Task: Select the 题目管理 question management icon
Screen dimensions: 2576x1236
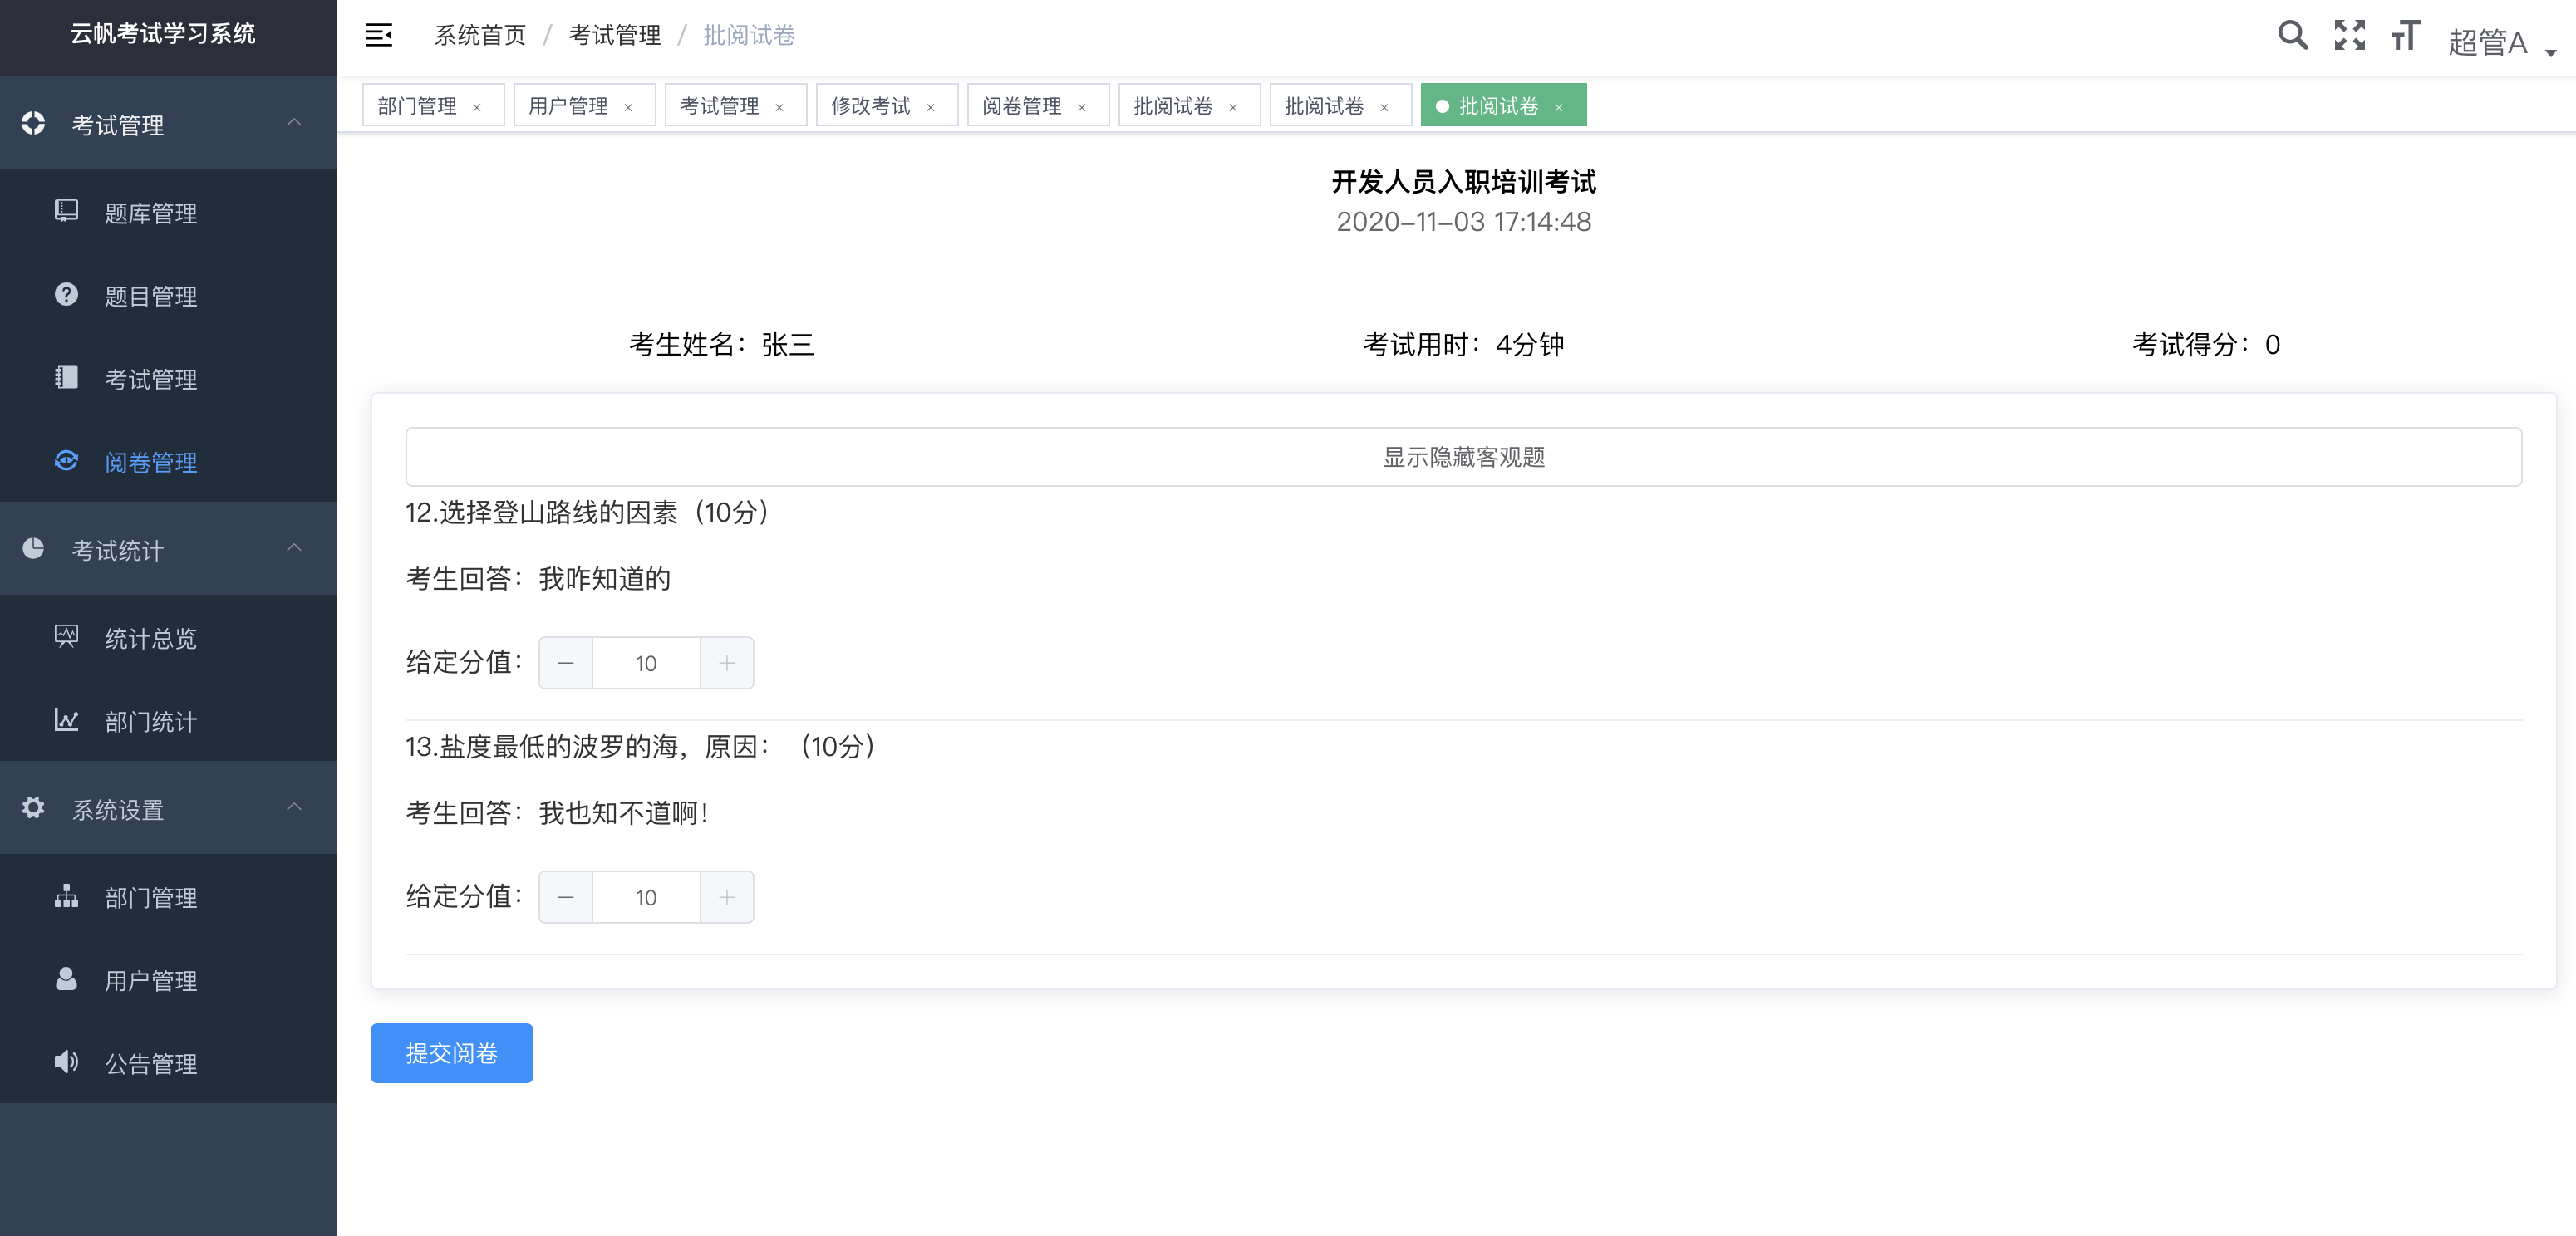Action: tap(65, 296)
